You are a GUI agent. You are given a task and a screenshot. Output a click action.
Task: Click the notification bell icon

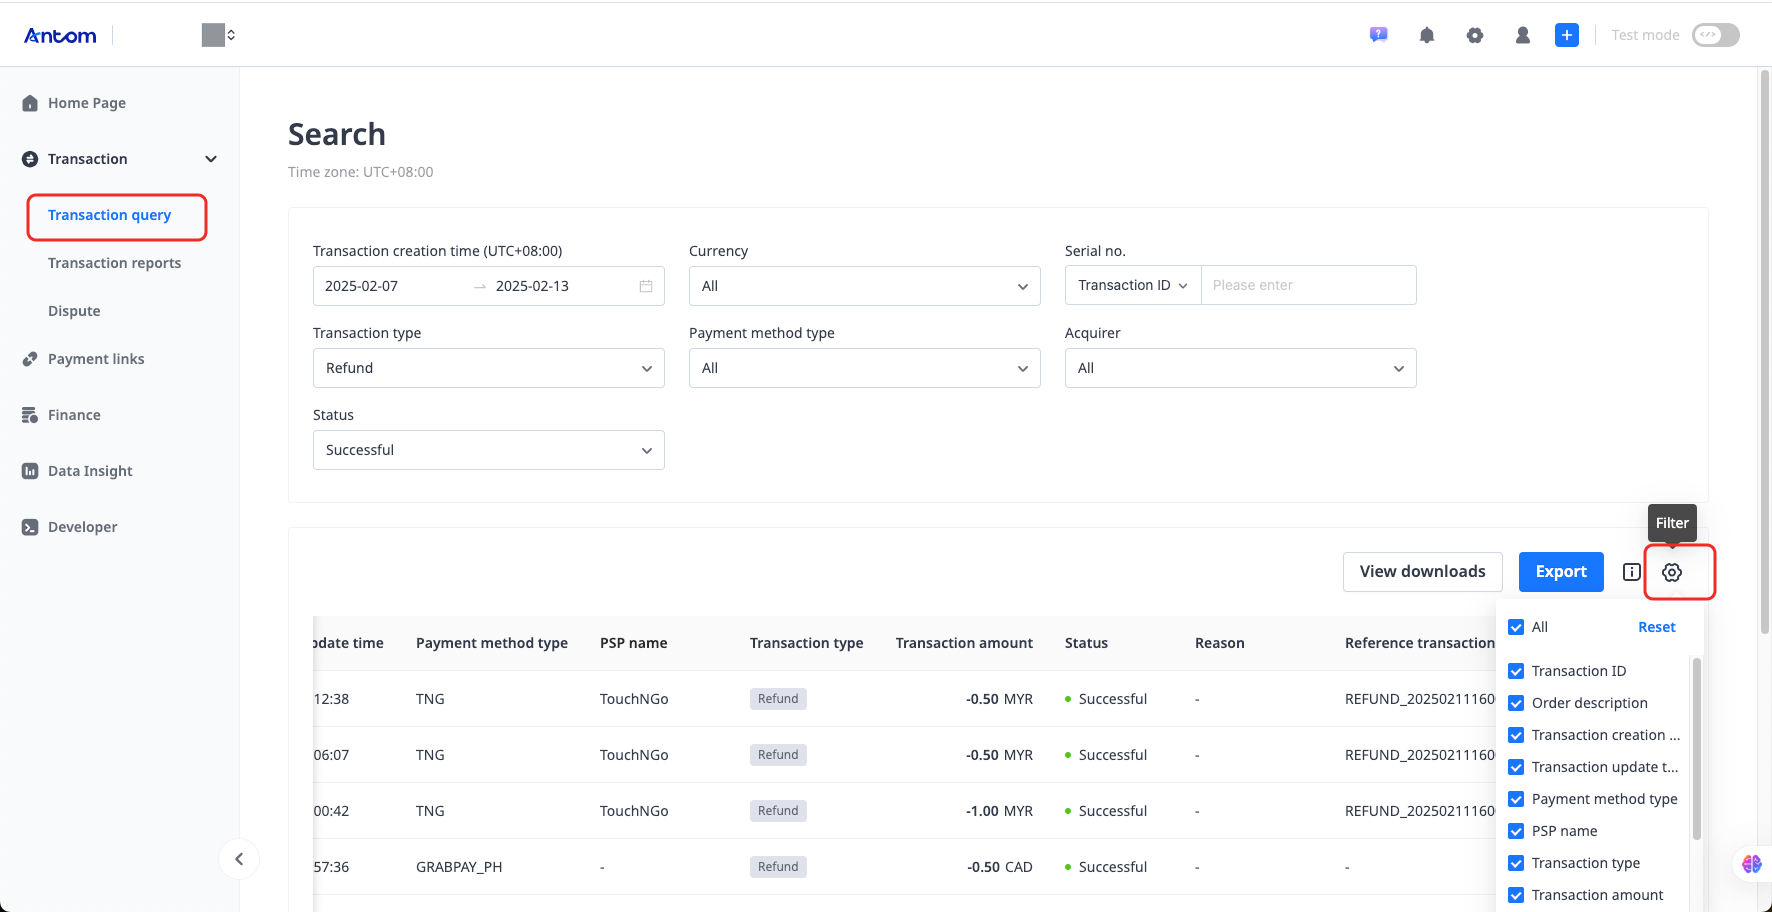(x=1427, y=35)
